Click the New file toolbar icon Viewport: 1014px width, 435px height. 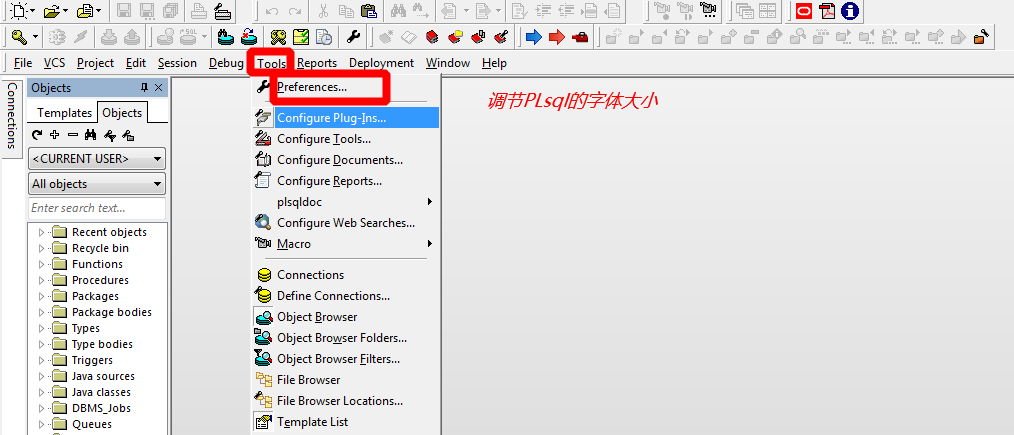coord(19,10)
